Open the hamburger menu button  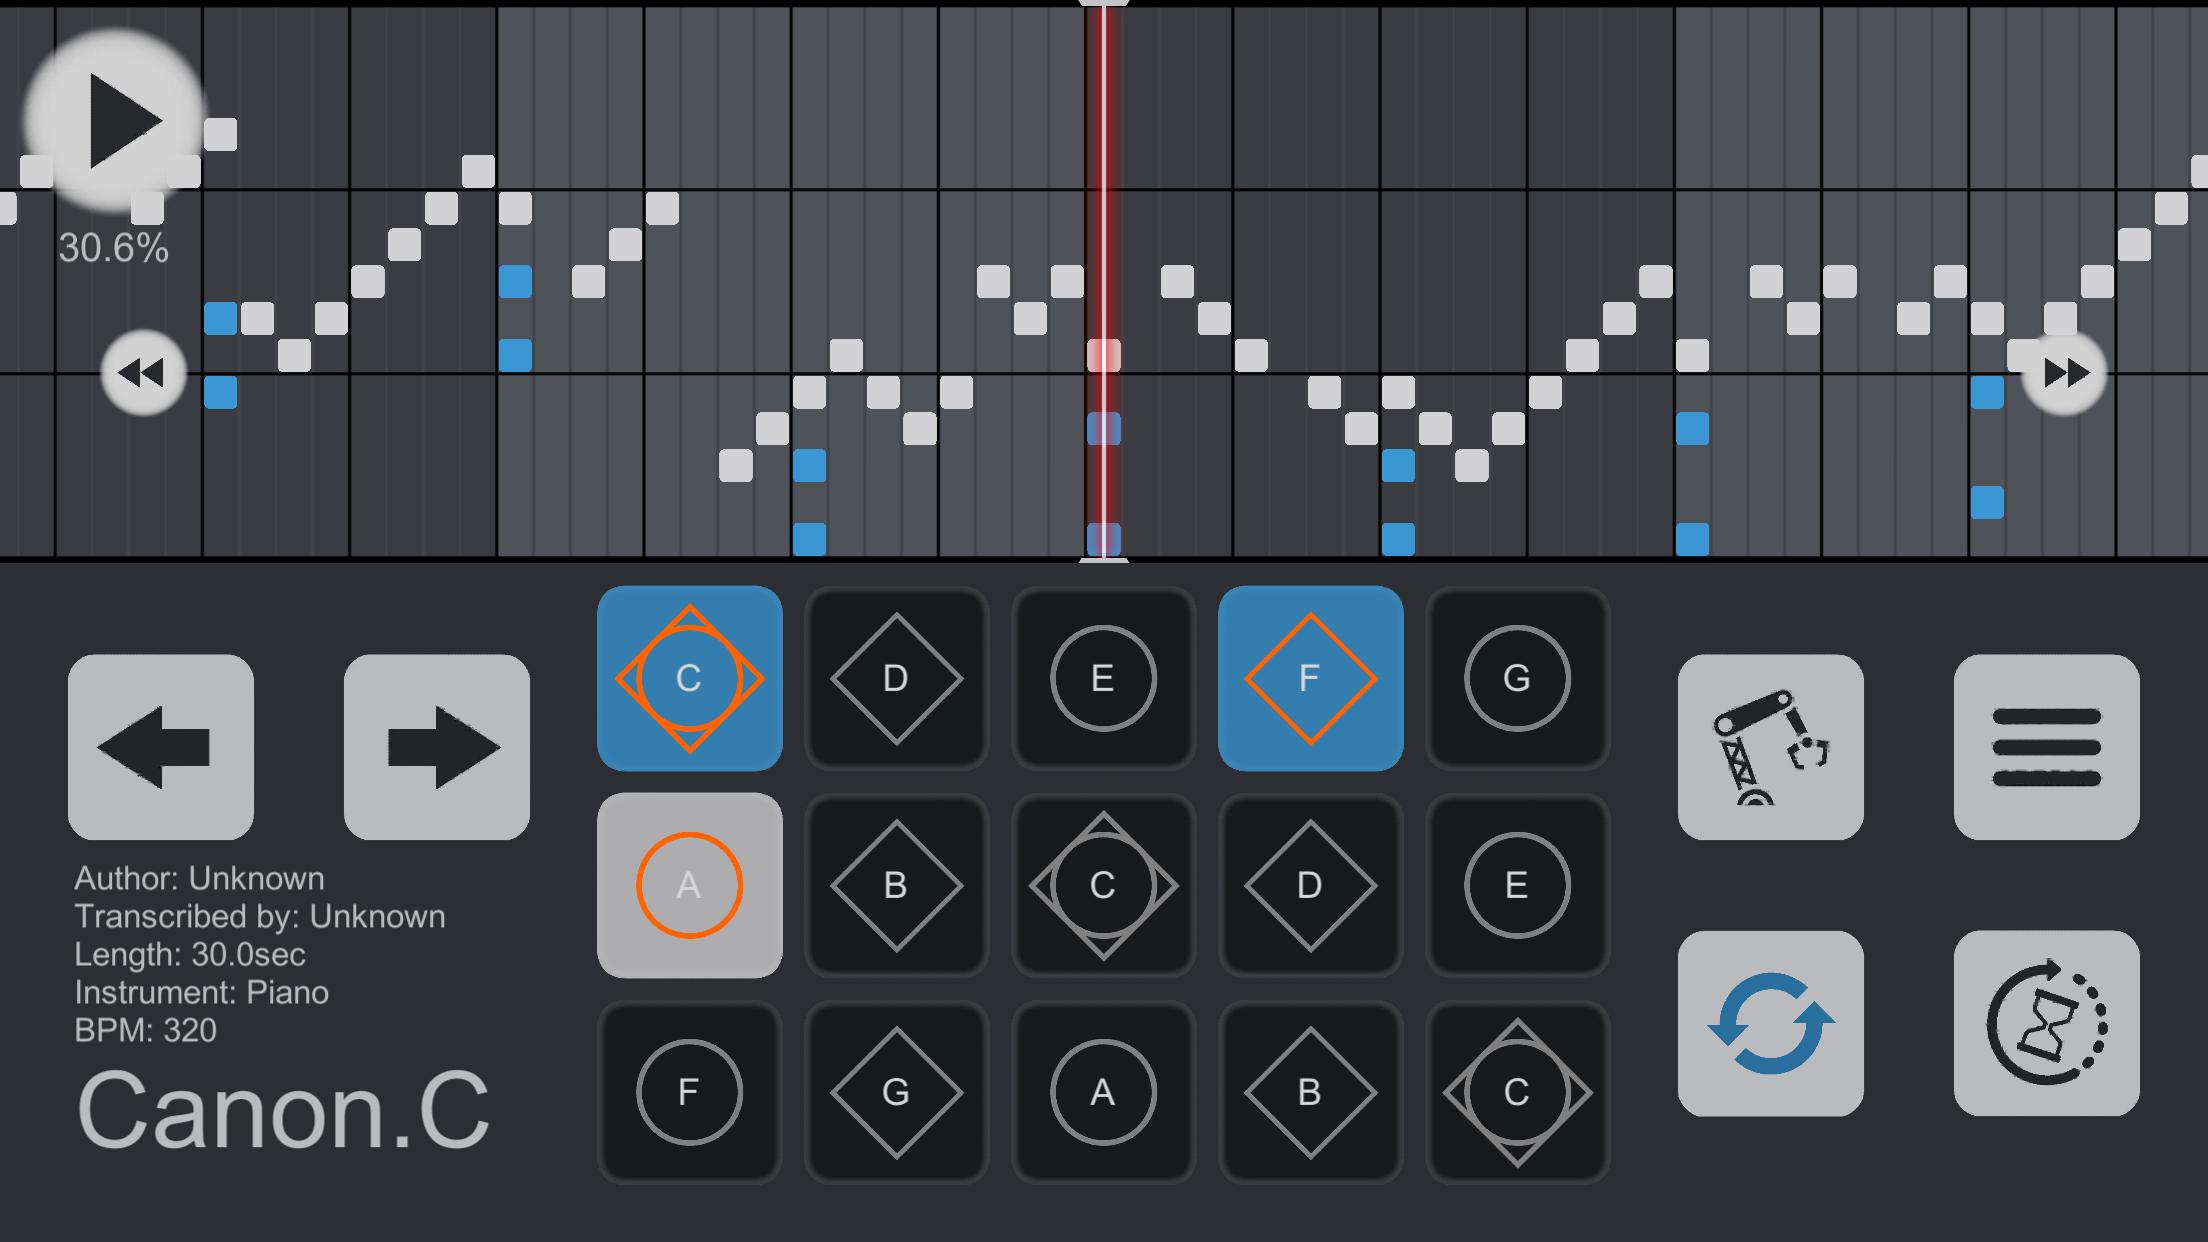(2046, 747)
